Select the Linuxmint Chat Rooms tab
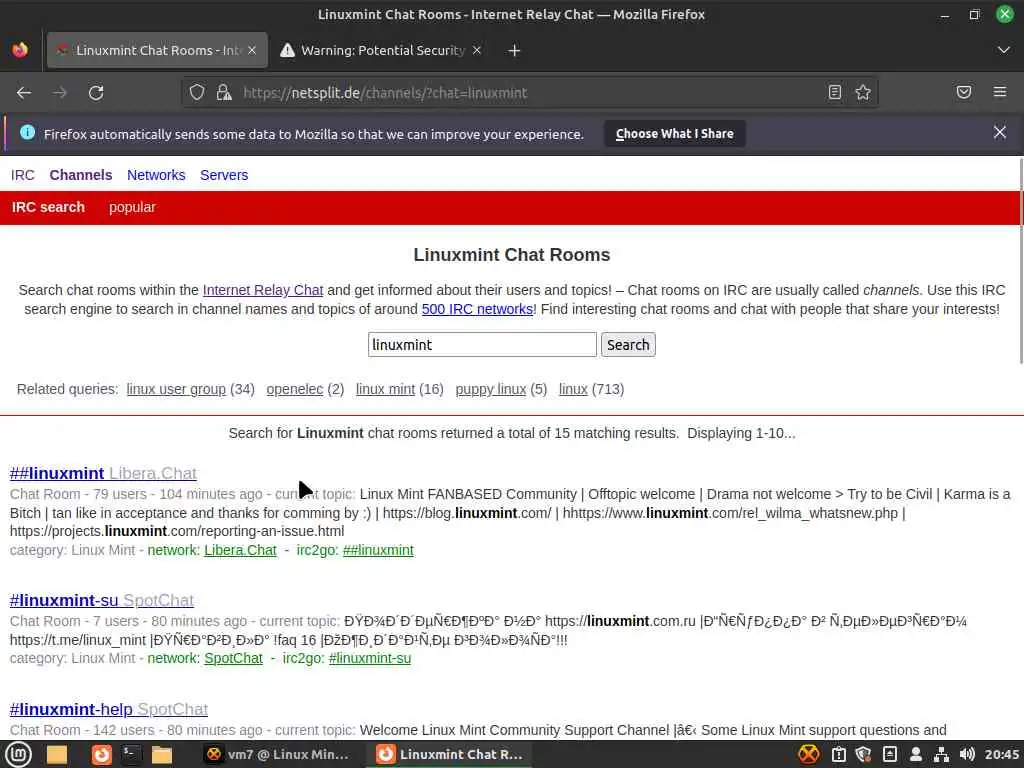 pyautogui.click(x=157, y=50)
